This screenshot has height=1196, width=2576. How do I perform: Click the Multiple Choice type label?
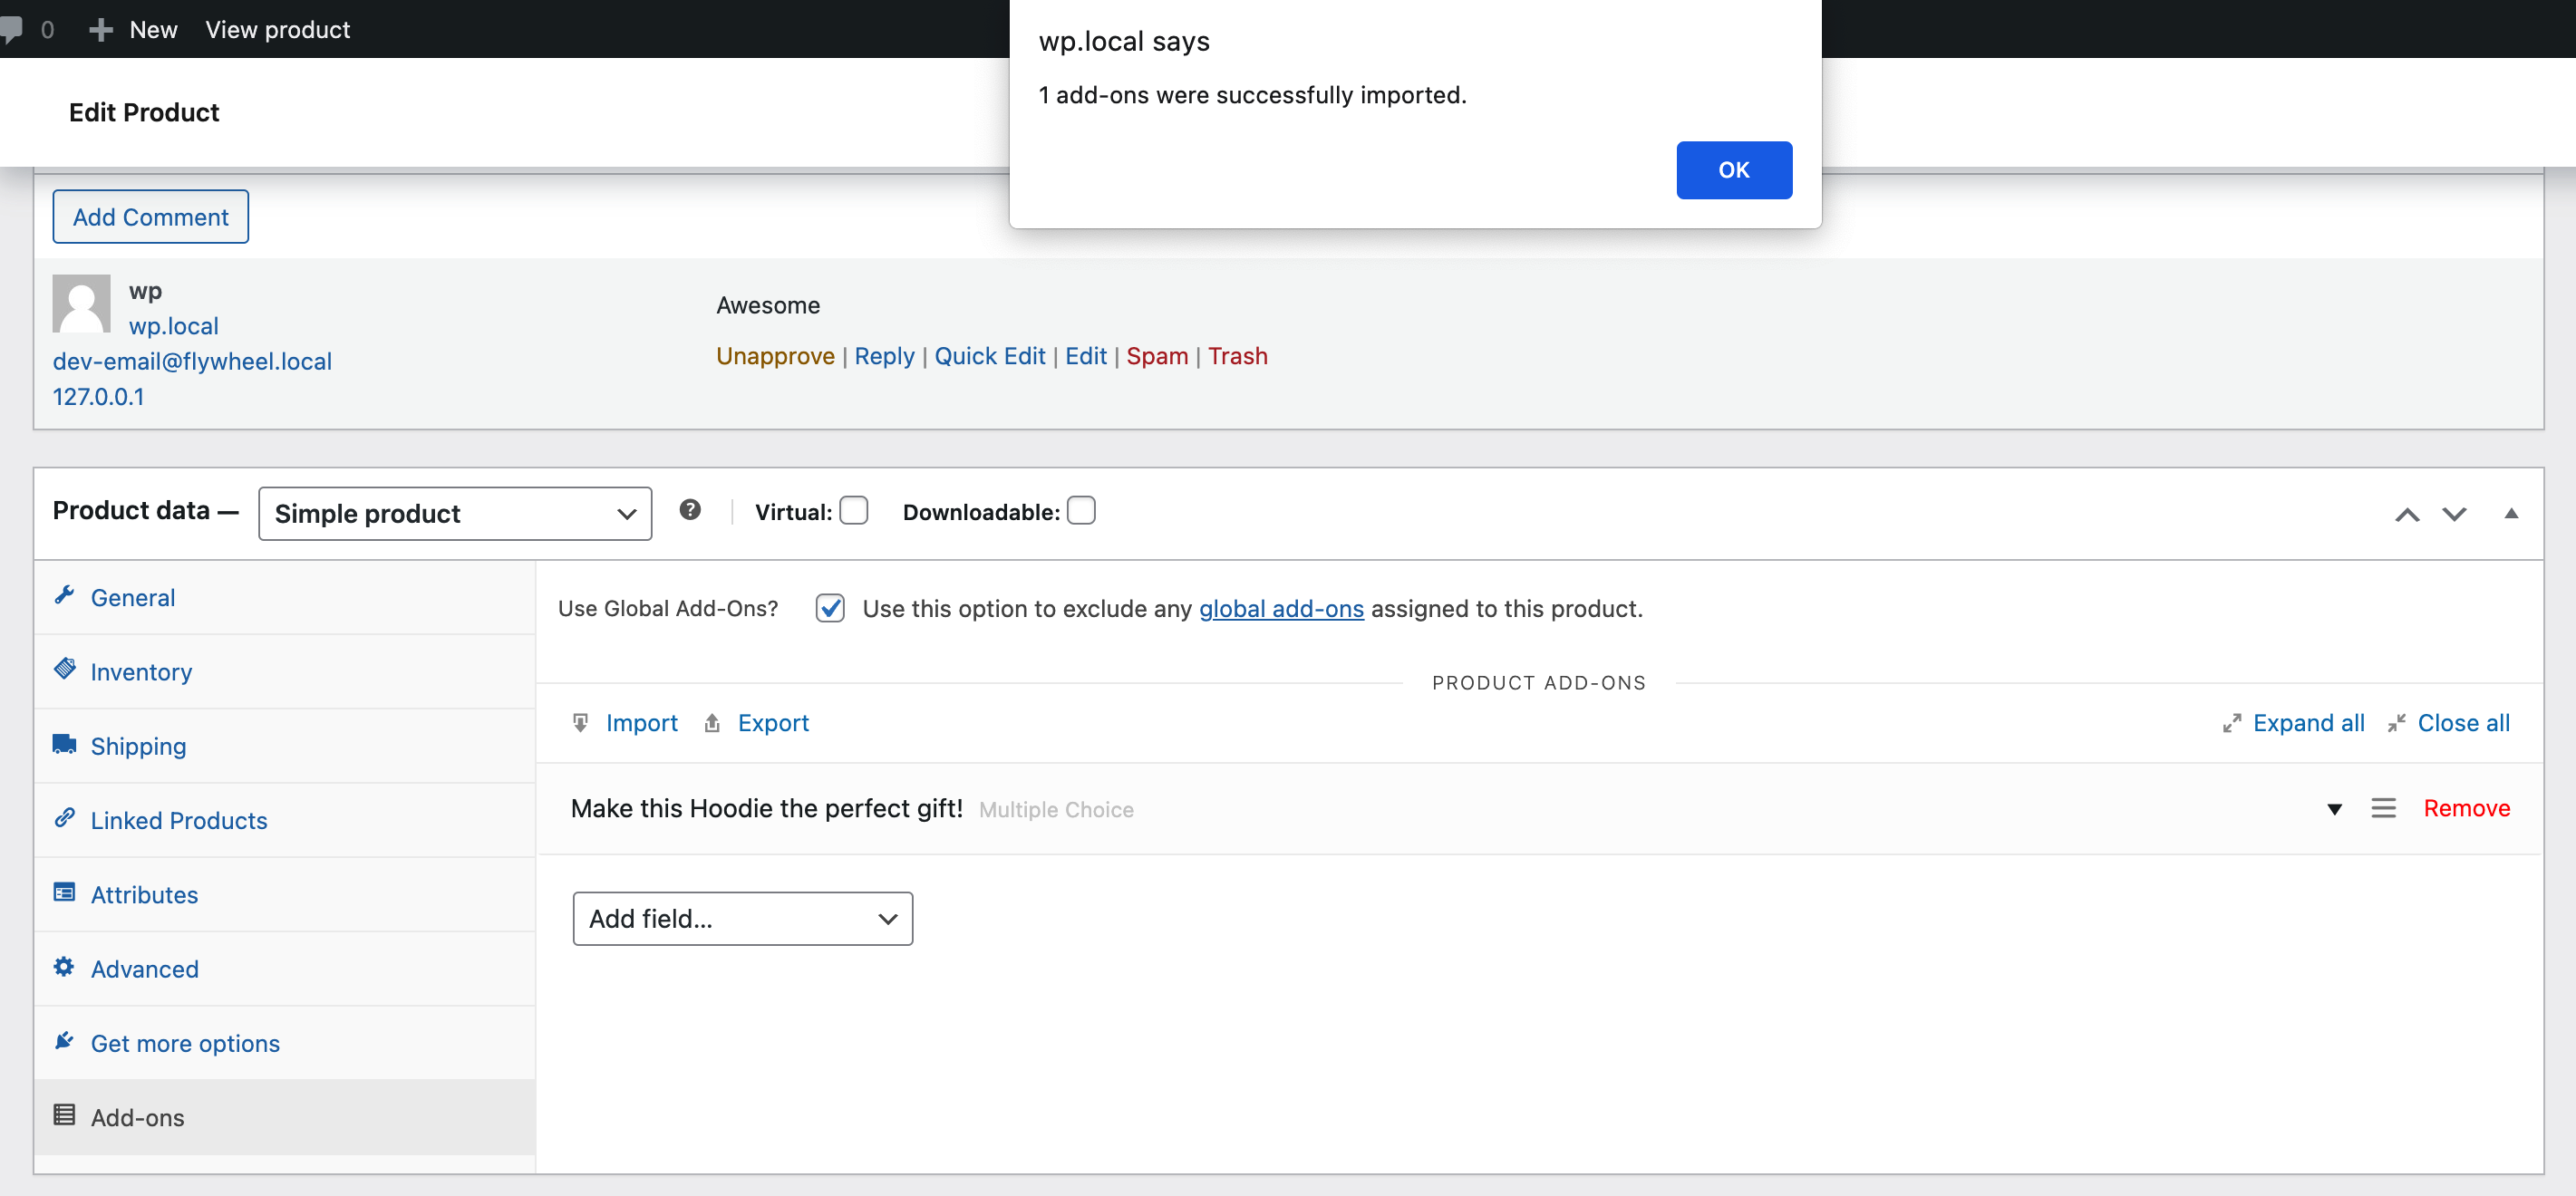tap(1056, 810)
